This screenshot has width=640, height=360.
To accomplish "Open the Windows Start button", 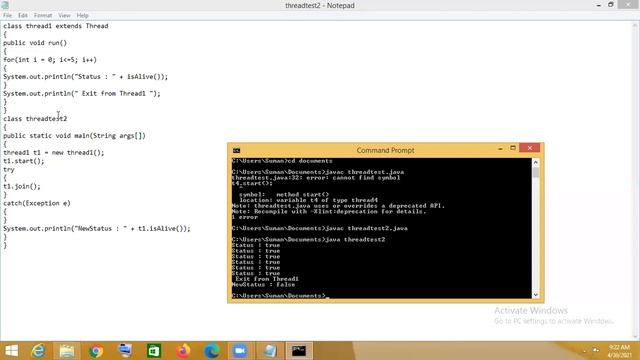I will 11,351.
